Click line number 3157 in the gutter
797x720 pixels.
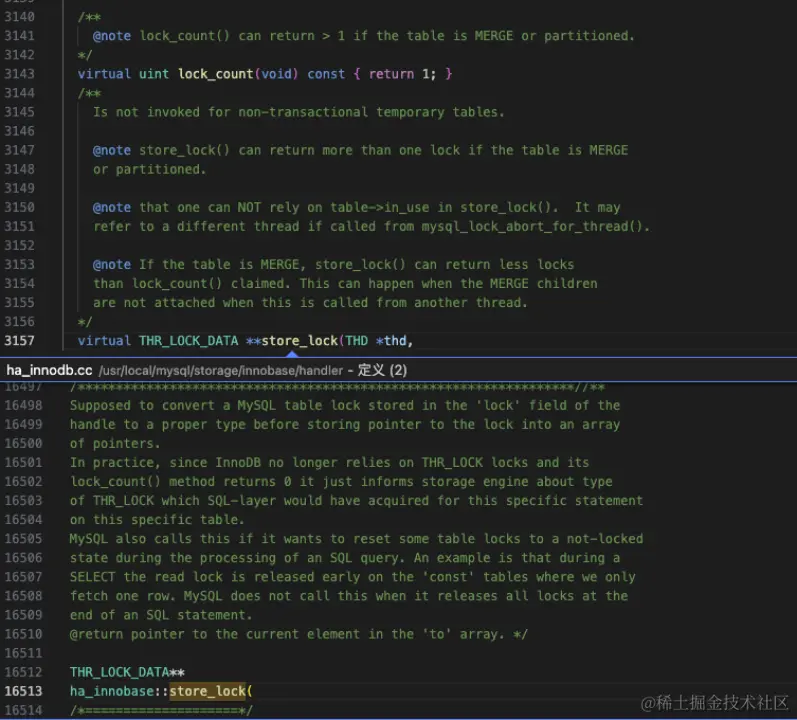point(19,341)
